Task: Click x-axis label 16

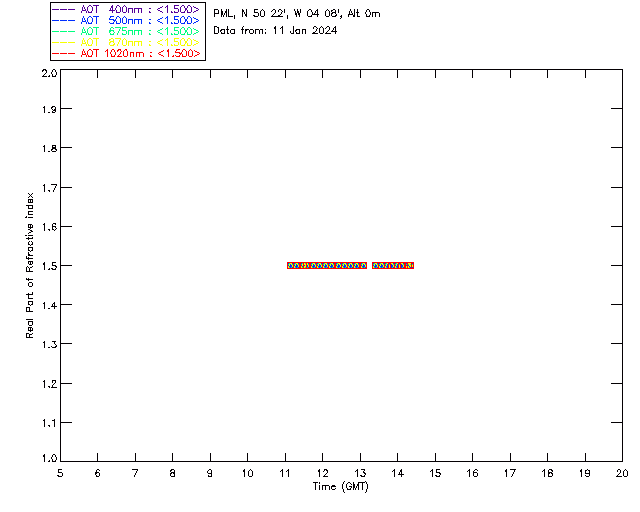Action: (472, 473)
